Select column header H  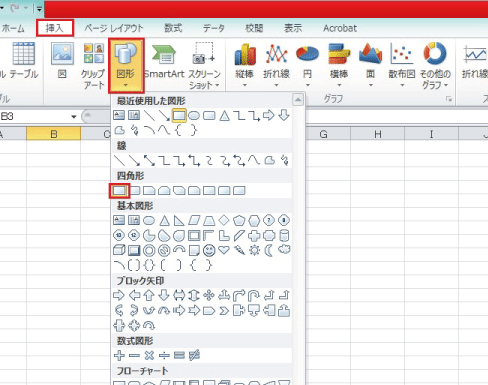pyautogui.click(x=378, y=134)
